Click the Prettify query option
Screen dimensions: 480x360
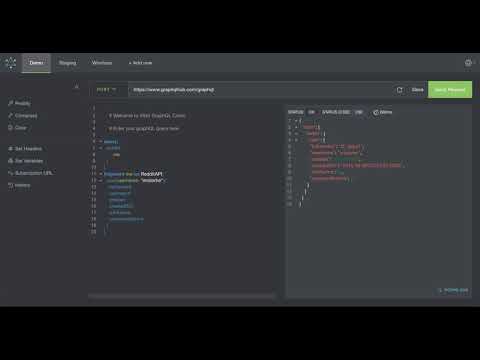pos(19,103)
